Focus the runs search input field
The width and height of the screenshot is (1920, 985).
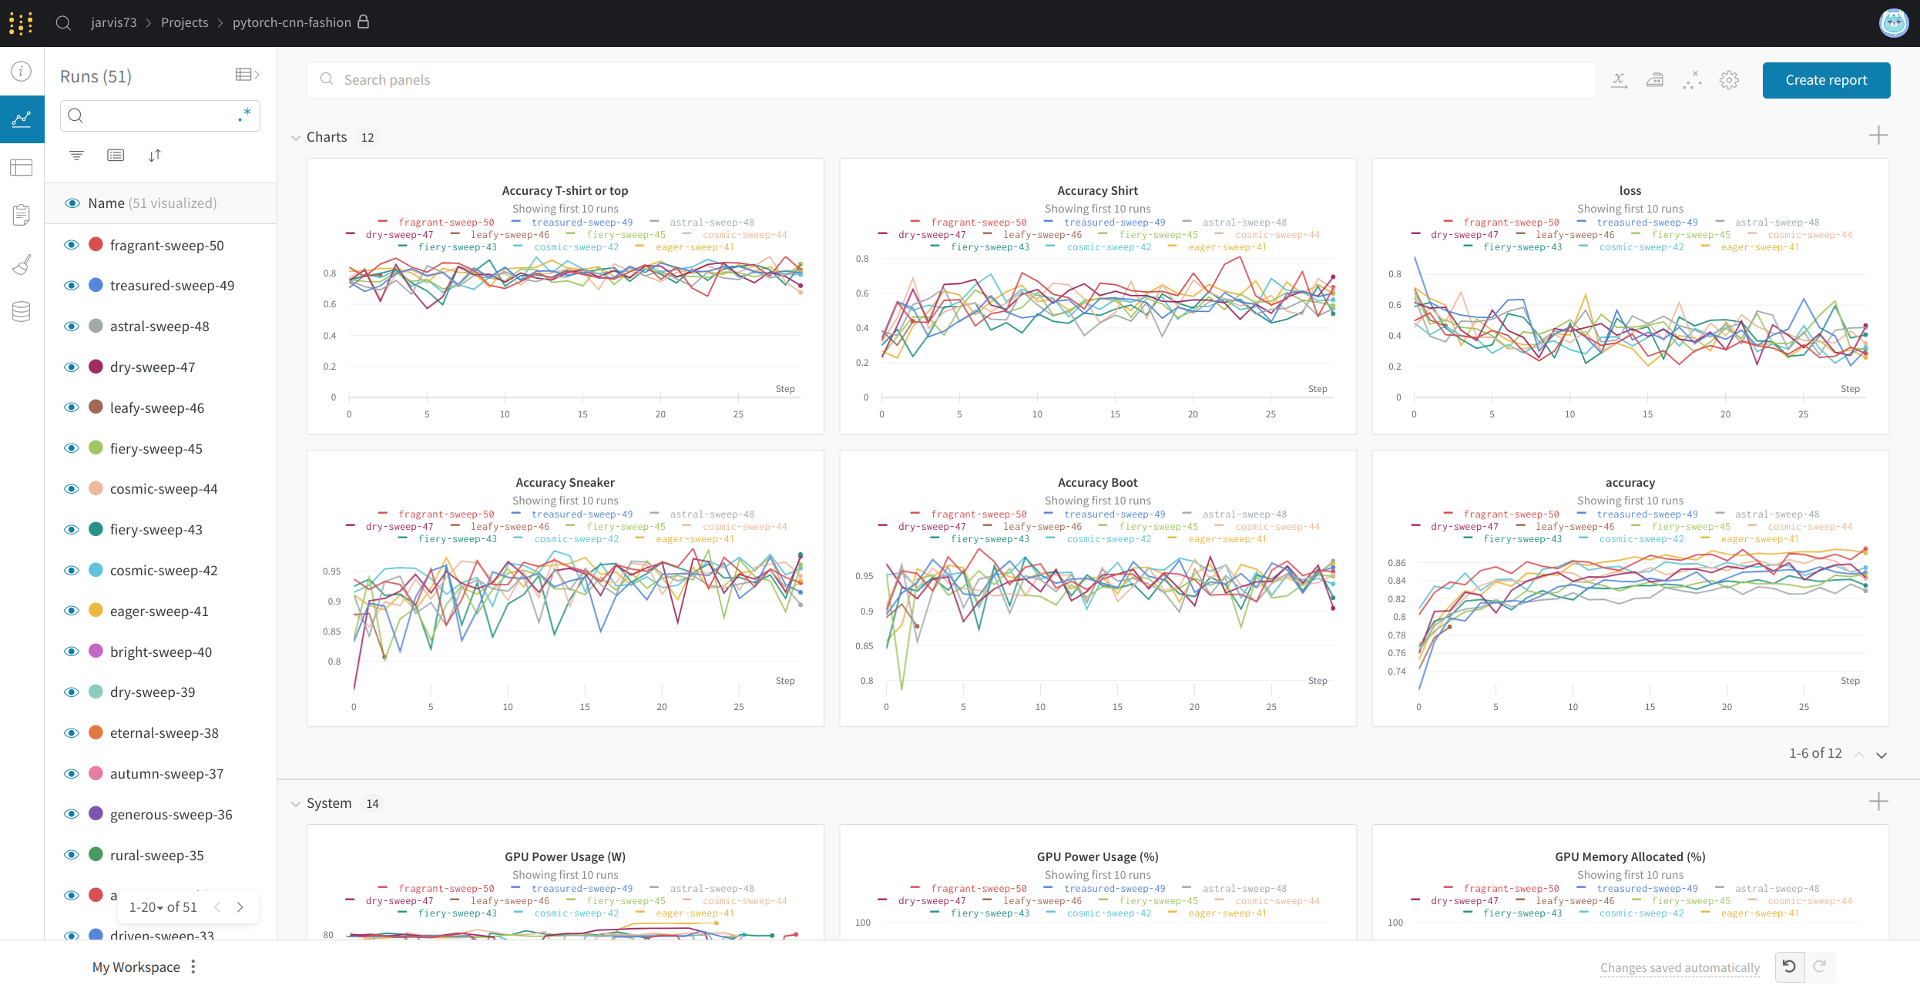[160, 116]
